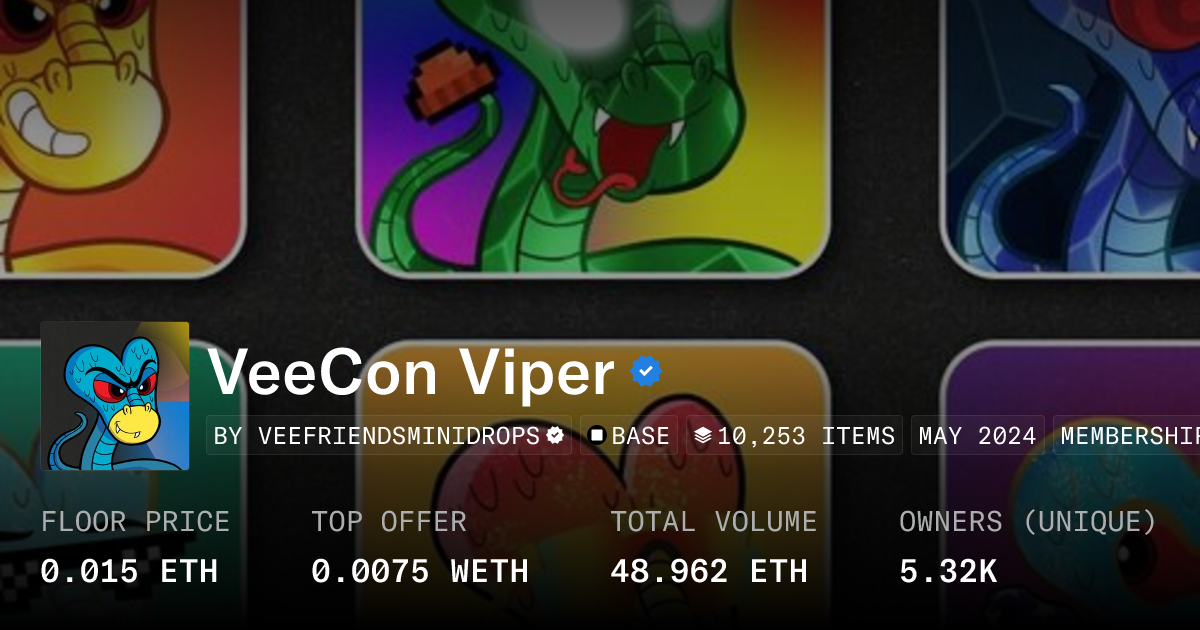This screenshot has height=630, width=1200.
Task: Select the BASE chain tag
Action: coord(629,436)
